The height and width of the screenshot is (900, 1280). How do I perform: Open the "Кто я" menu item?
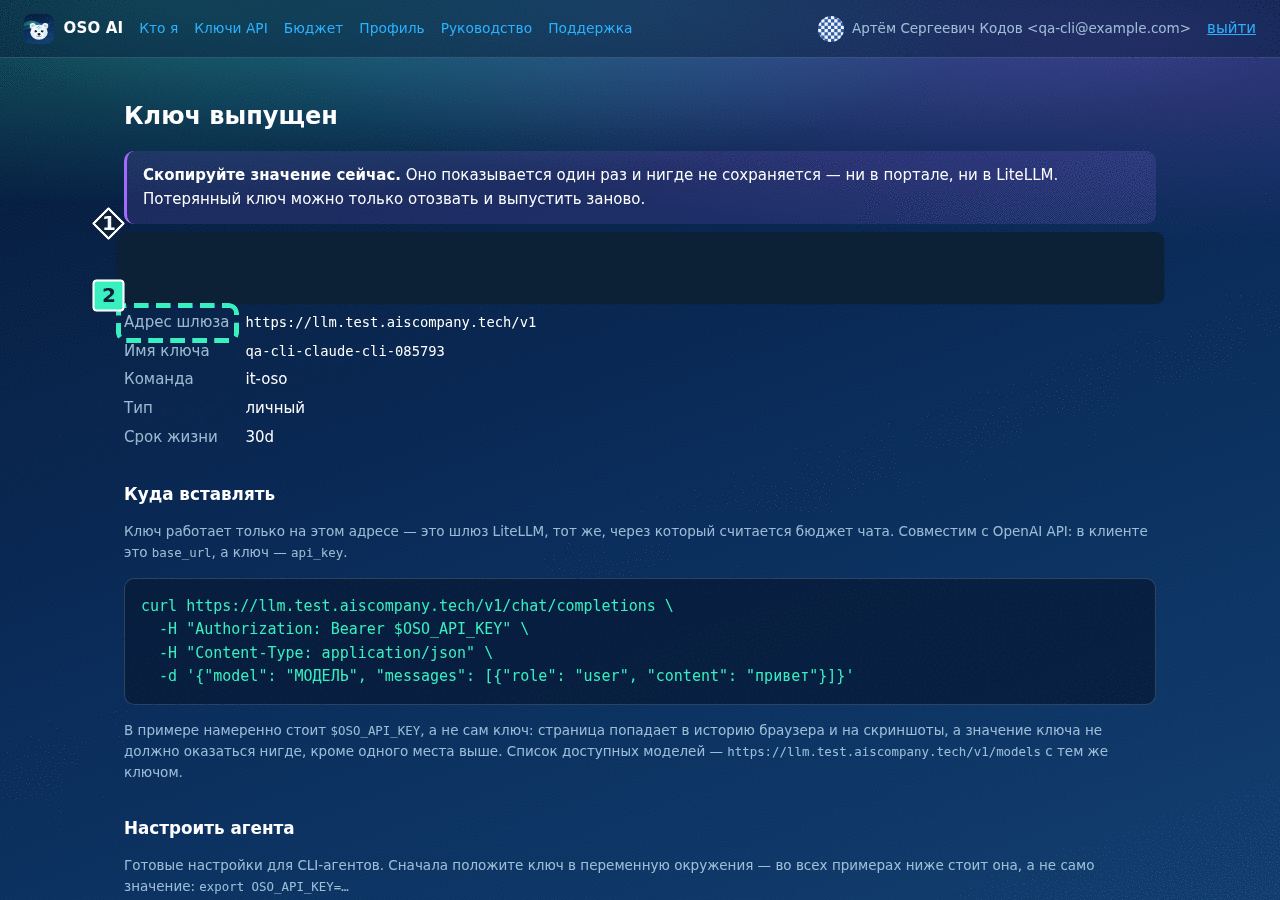[x=159, y=28]
